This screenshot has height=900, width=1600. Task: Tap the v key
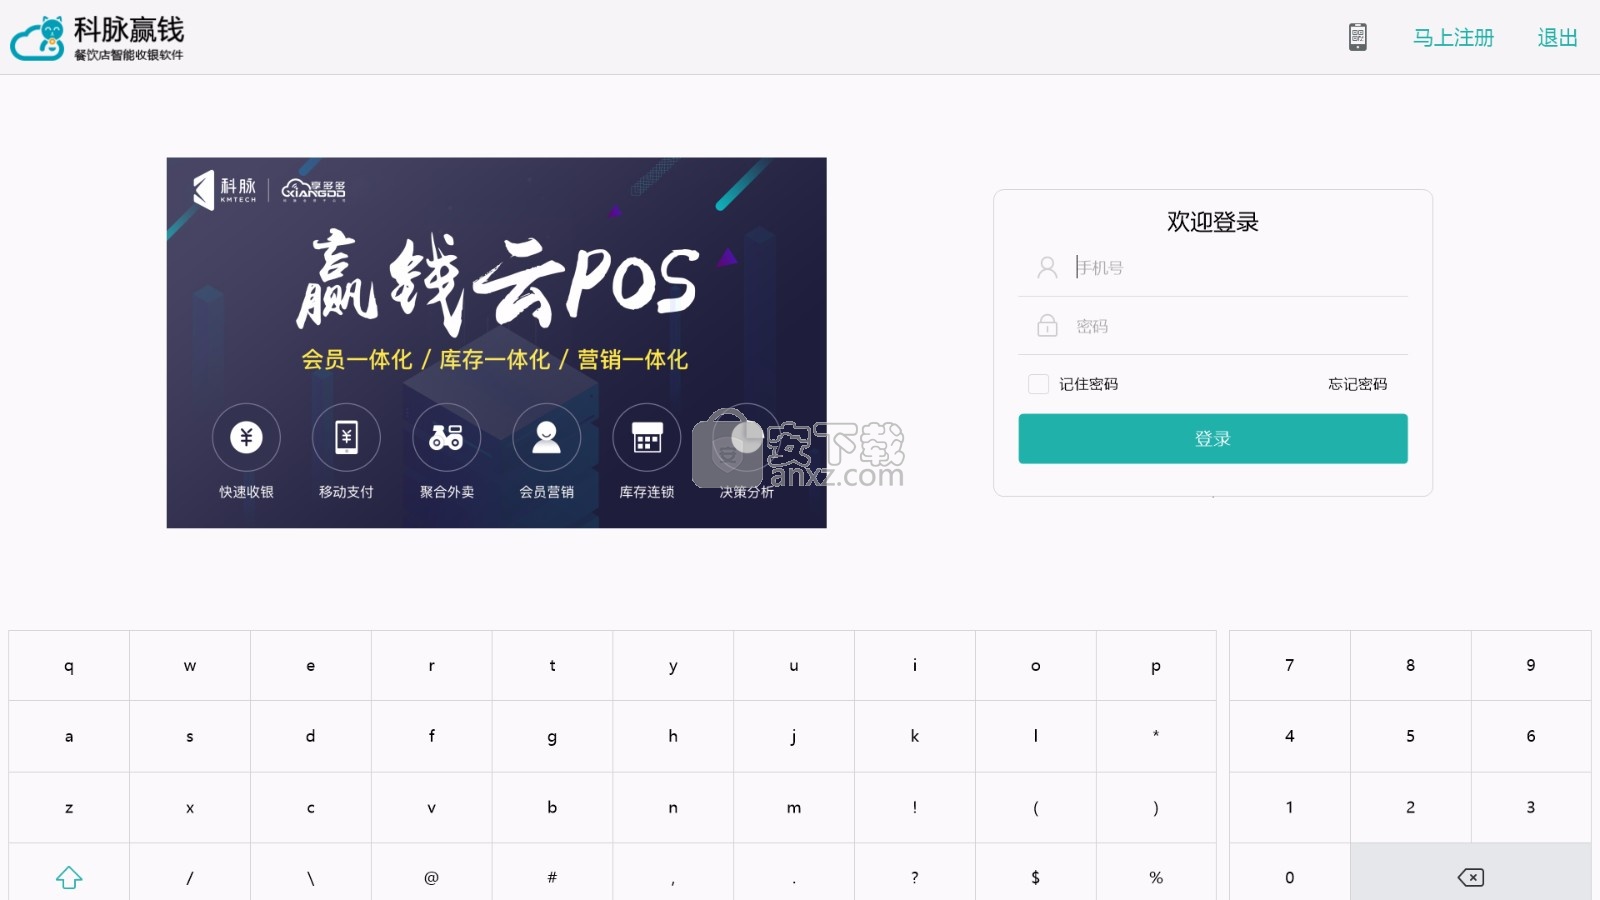tap(432, 807)
